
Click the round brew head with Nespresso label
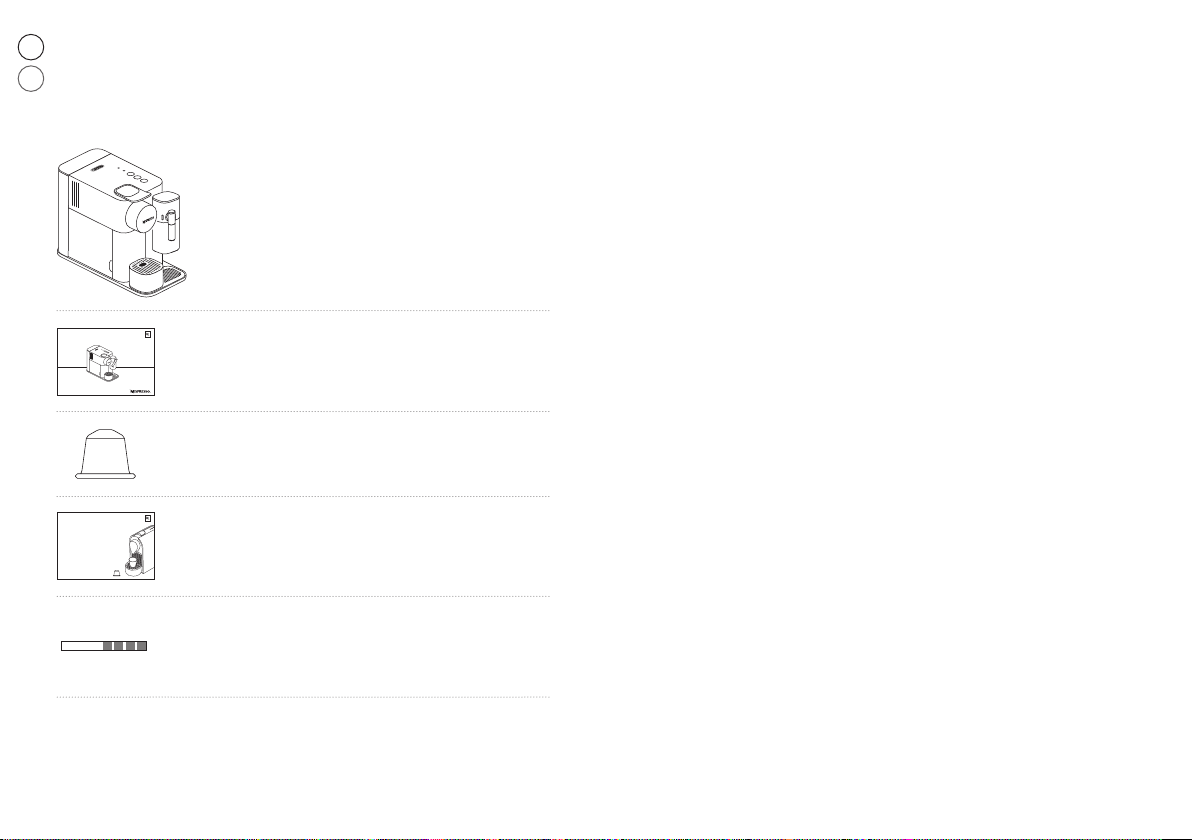[141, 217]
